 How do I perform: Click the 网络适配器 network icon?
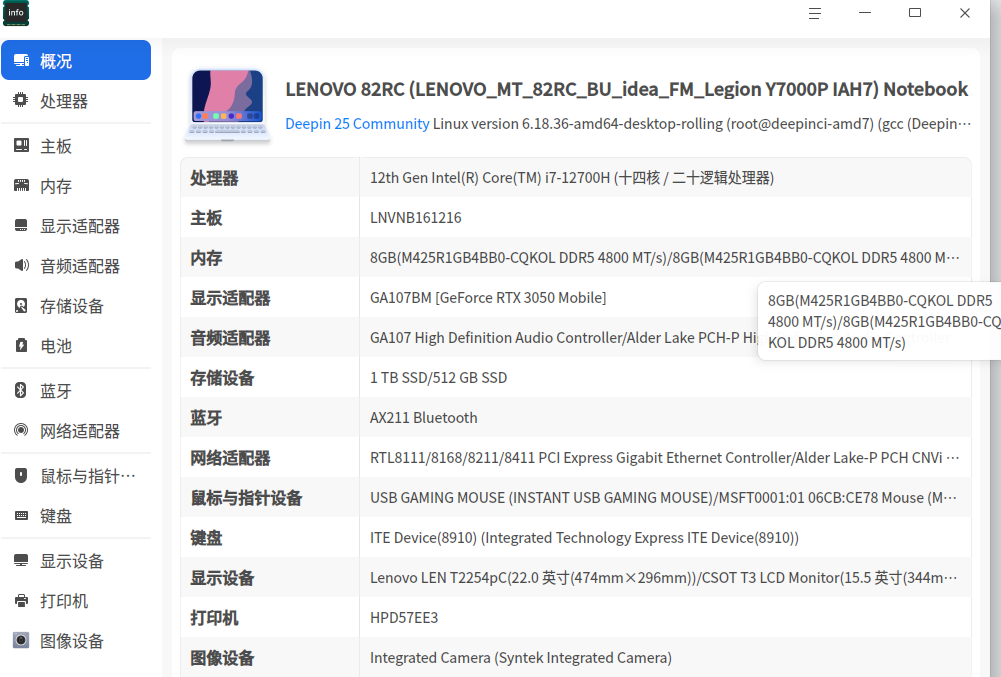pos(21,430)
